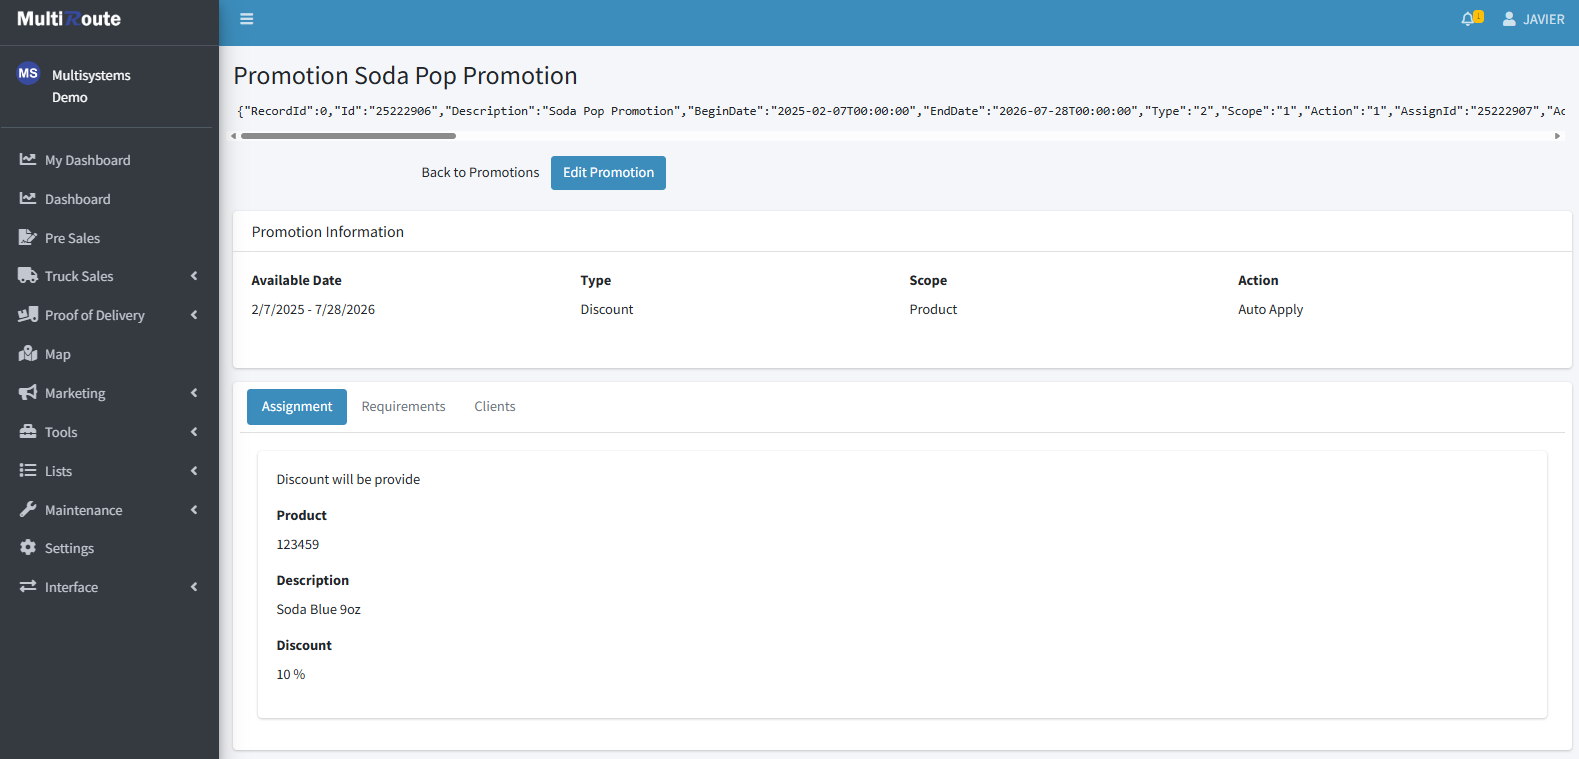Click the JAVIER user profile icon

pyautogui.click(x=1509, y=19)
